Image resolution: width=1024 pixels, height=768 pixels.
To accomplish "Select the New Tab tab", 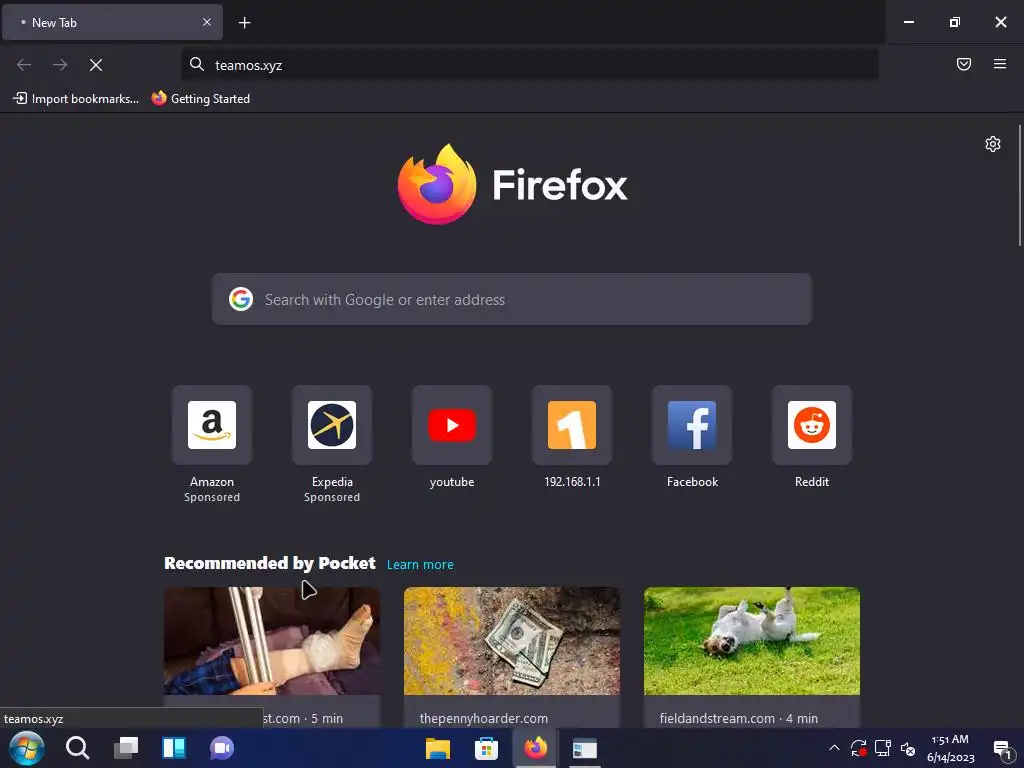I will pos(112,22).
